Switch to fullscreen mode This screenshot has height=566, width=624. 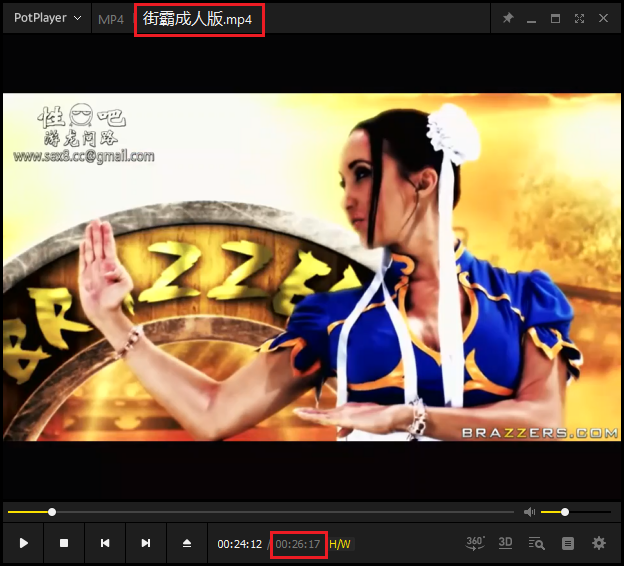click(579, 18)
